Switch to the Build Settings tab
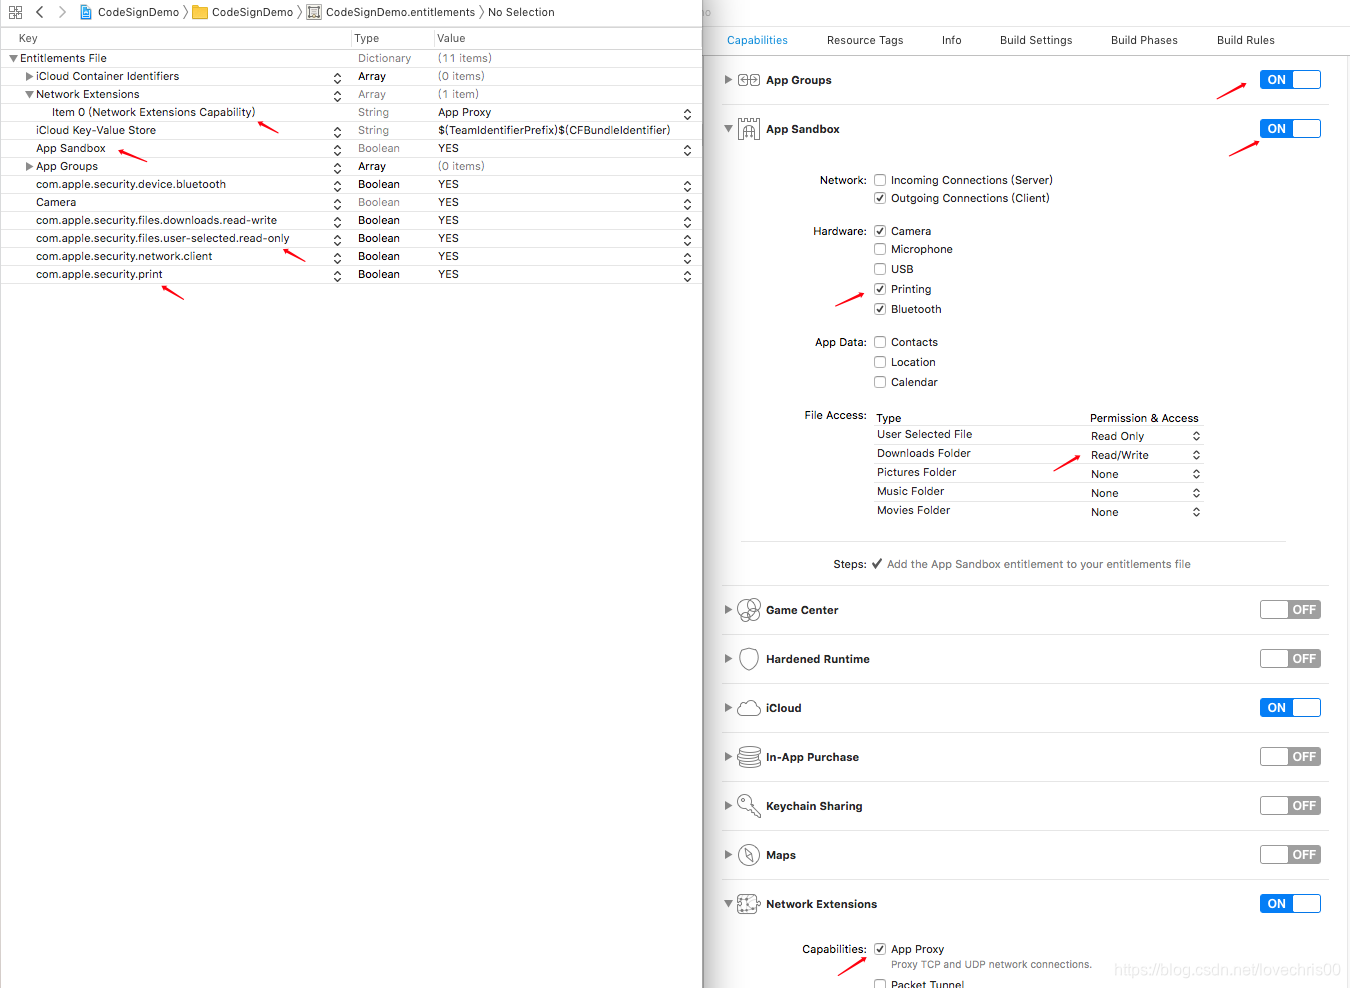 [1035, 40]
